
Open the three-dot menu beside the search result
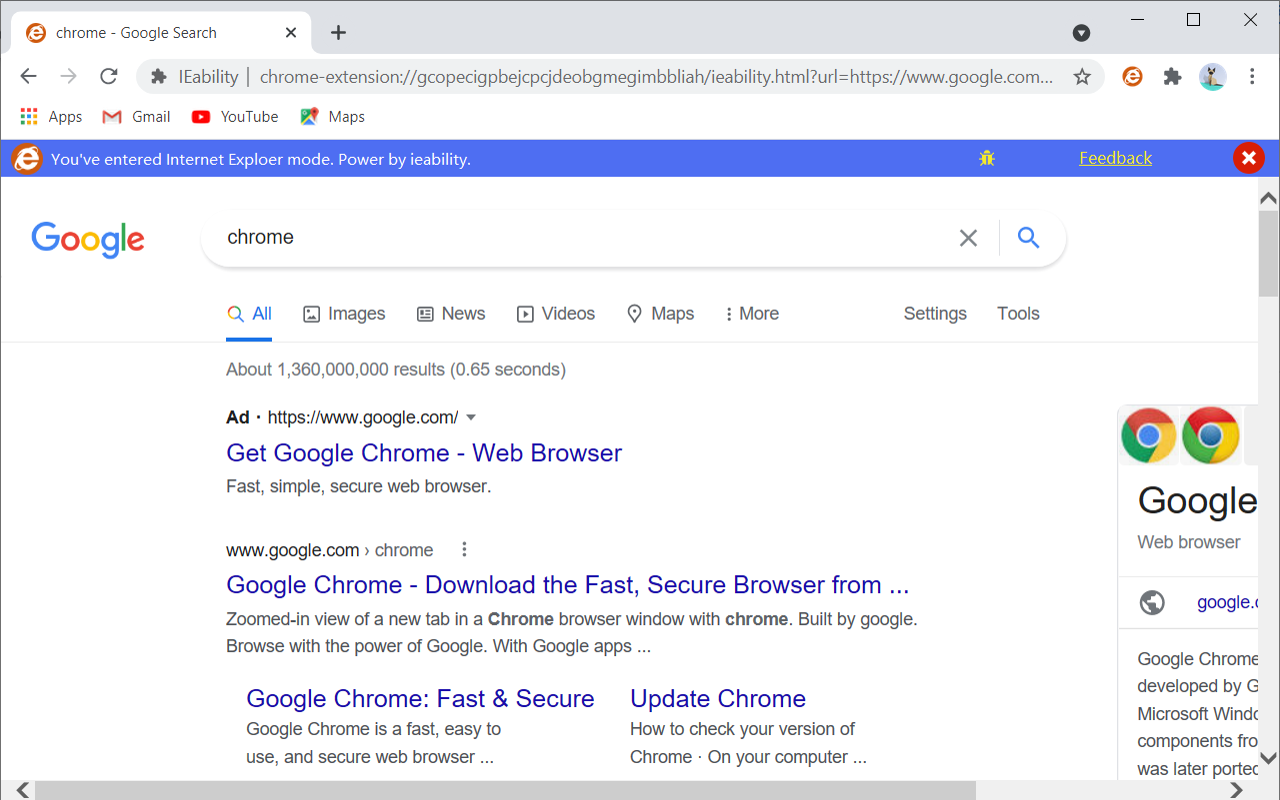pyautogui.click(x=463, y=549)
